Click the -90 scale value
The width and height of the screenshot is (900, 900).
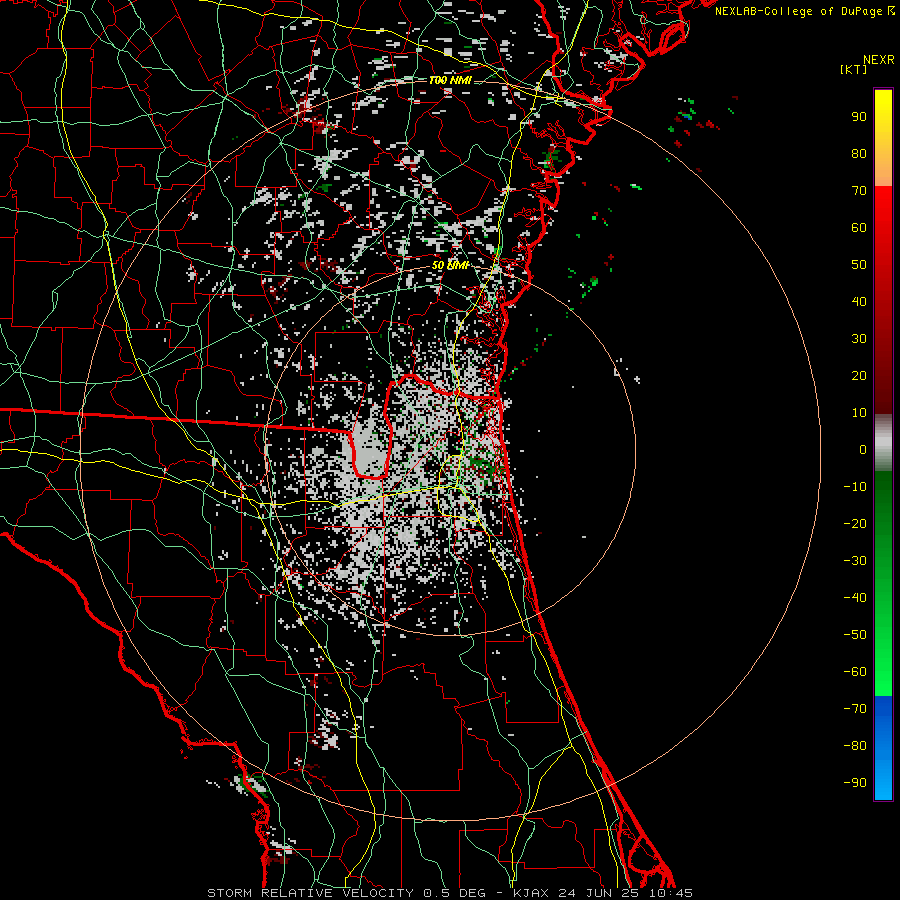pyautogui.click(x=855, y=783)
